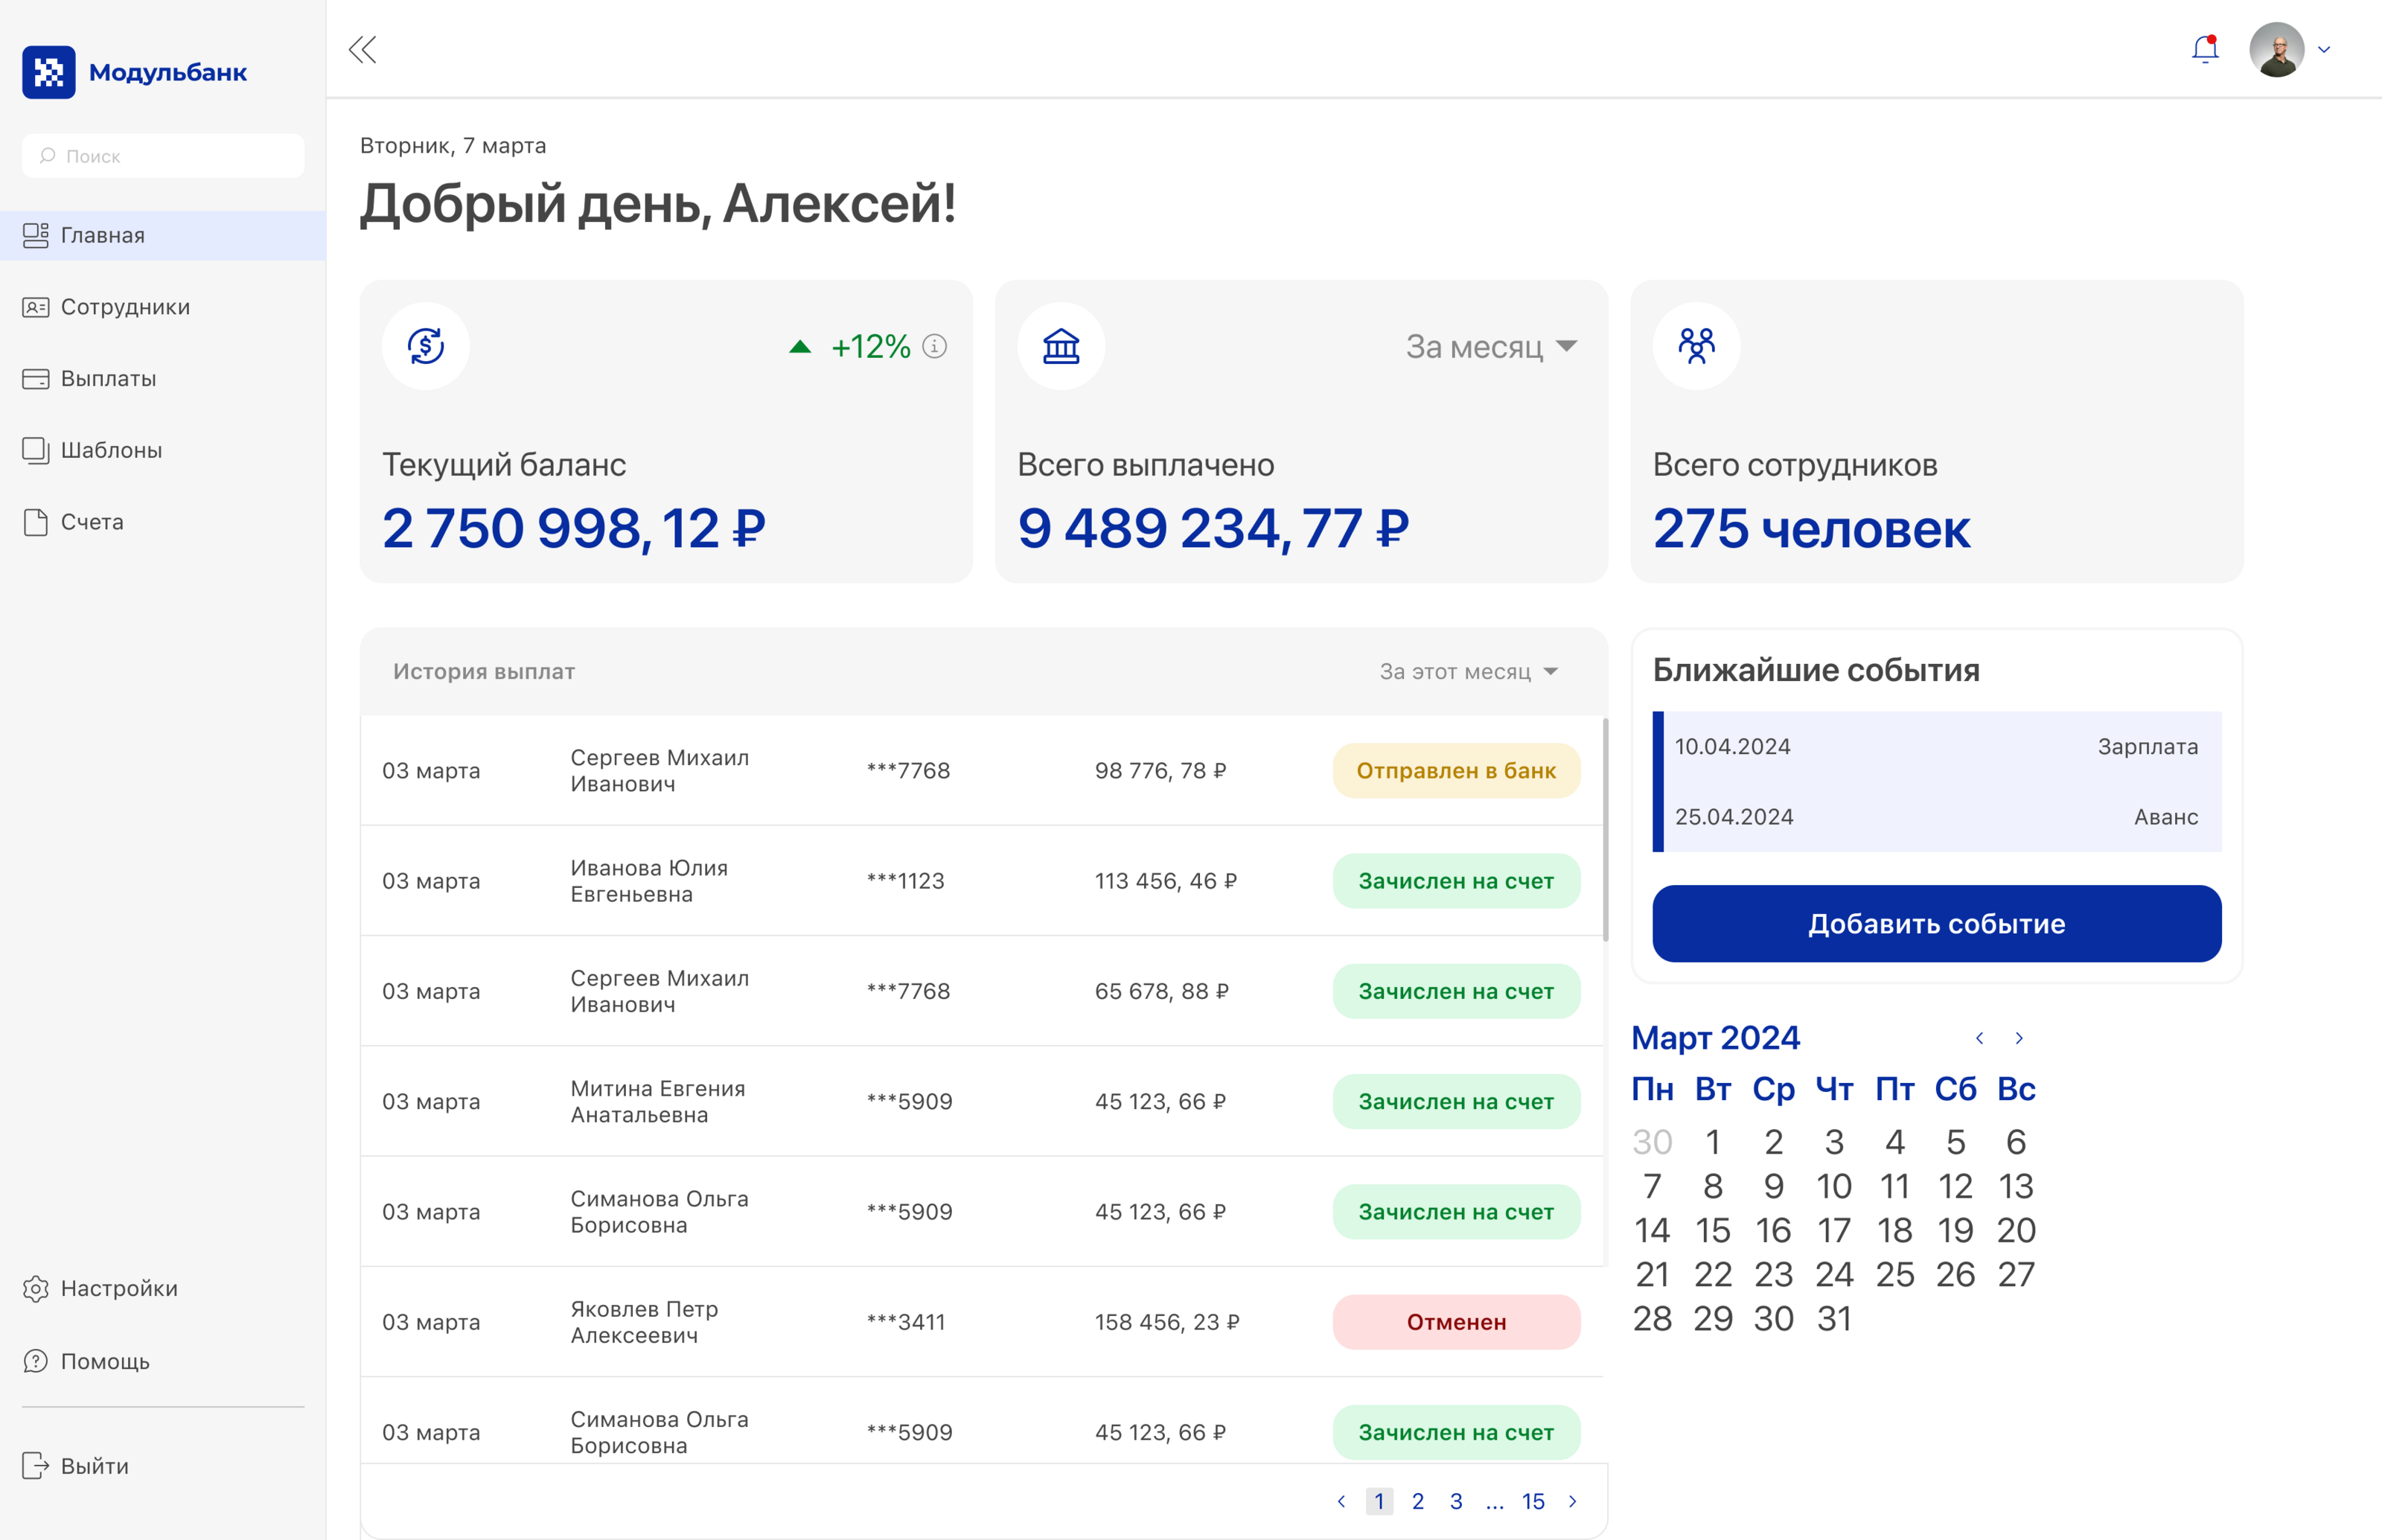
Task: Select March 7 in the calendar
Action: 1652,1186
